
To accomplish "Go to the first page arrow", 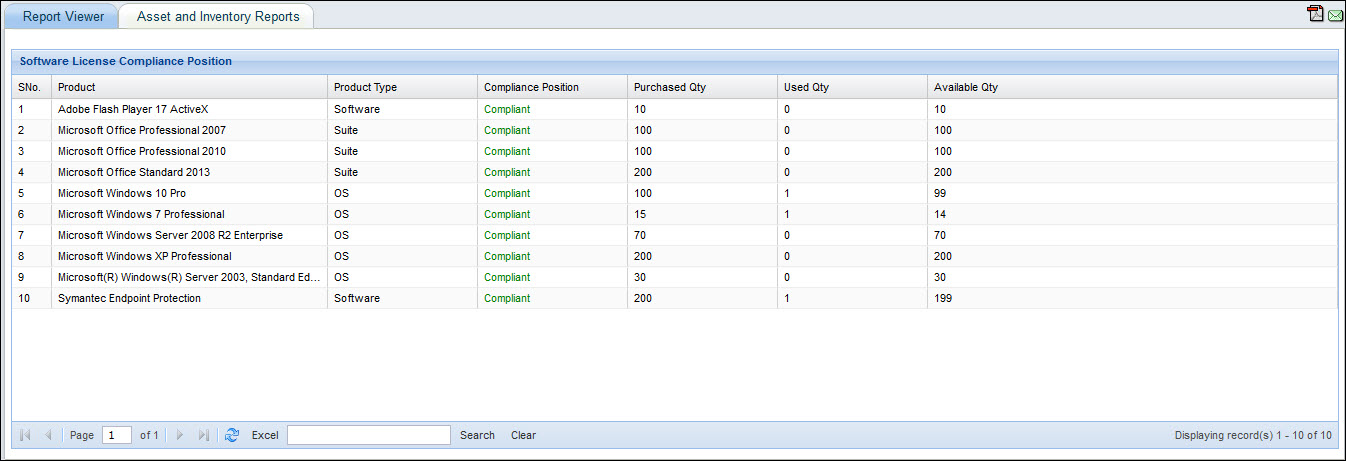I will [25, 435].
